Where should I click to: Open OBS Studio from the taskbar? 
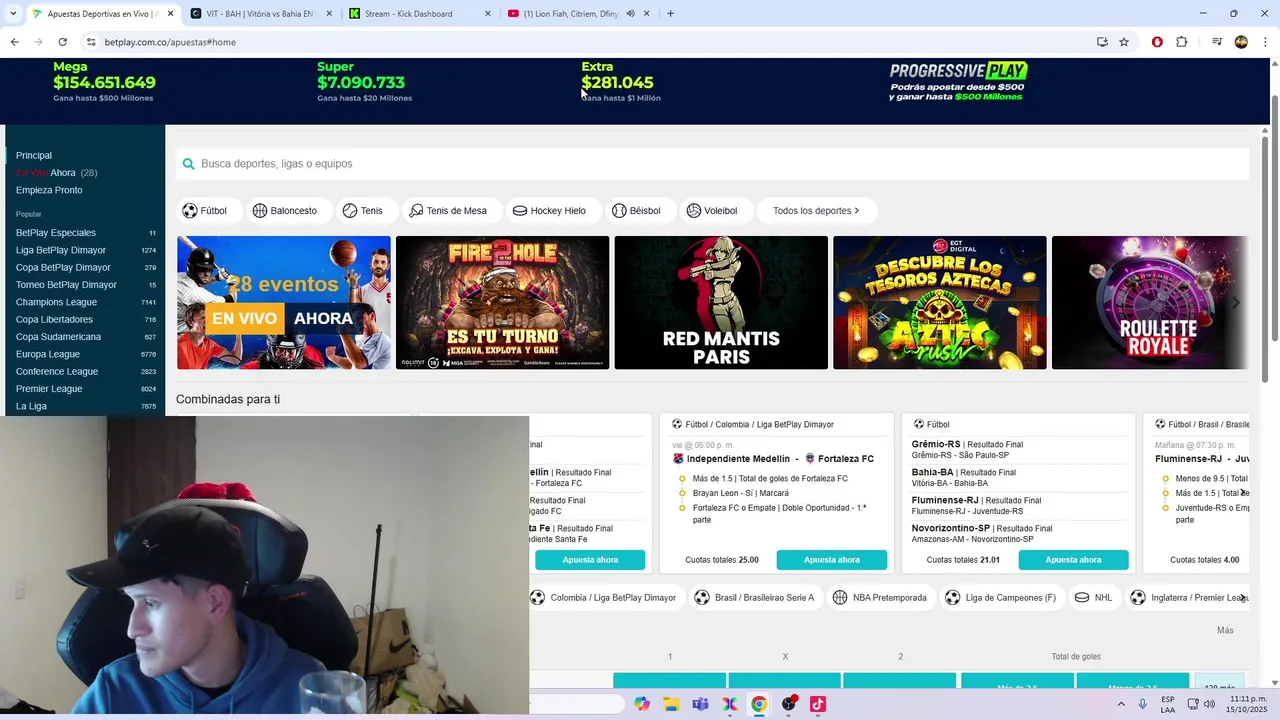(789, 704)
